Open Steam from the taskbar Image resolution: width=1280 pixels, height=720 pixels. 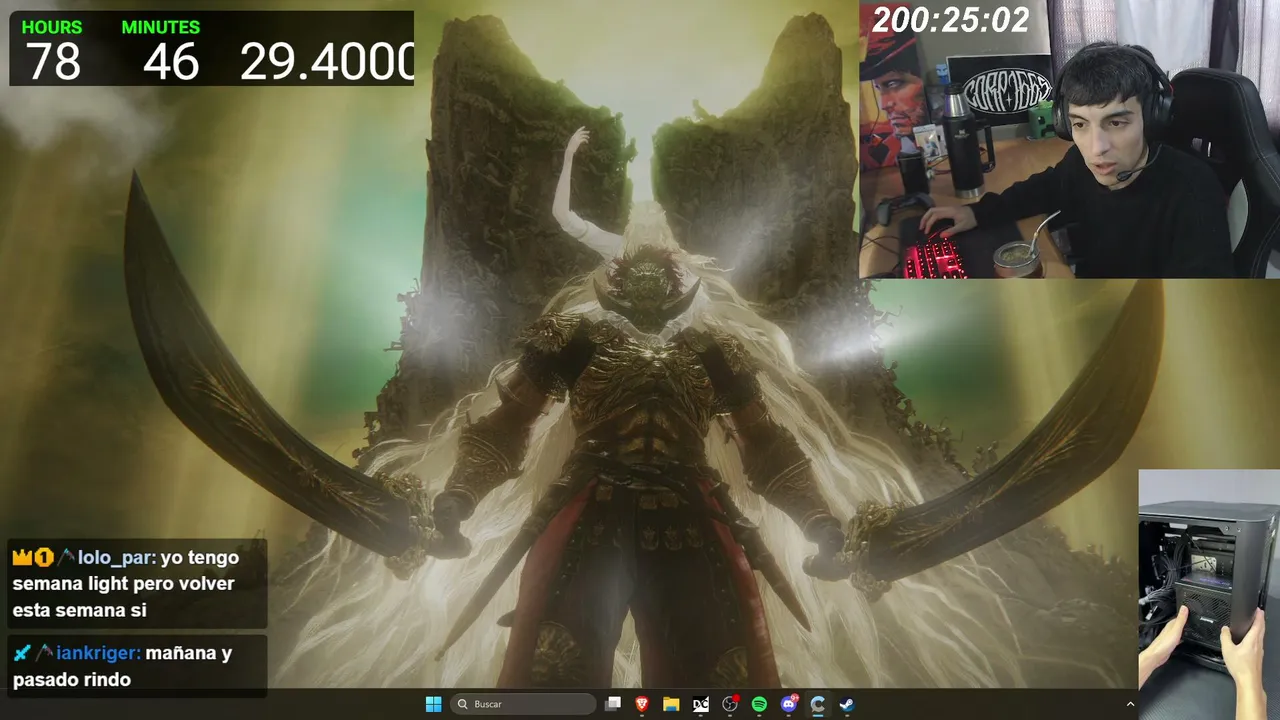coord(847,704)
